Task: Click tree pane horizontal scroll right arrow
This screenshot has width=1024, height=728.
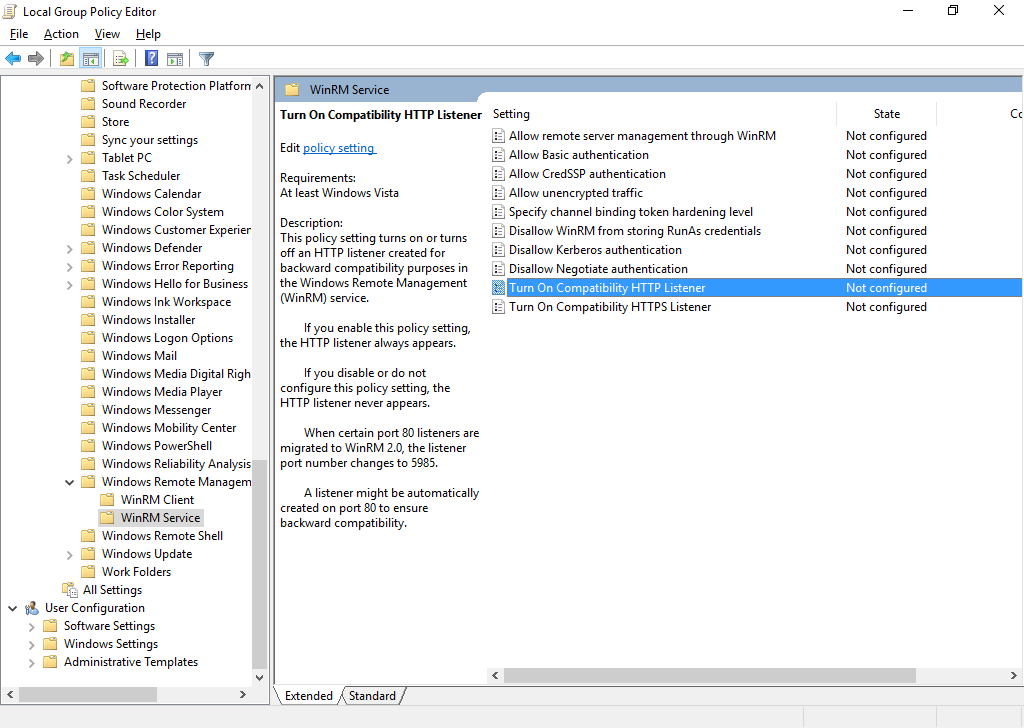Action: [242, 694]
